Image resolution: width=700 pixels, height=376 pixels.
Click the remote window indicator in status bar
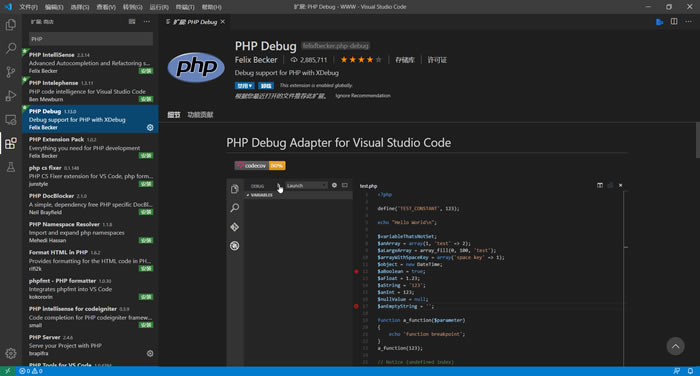8,371
